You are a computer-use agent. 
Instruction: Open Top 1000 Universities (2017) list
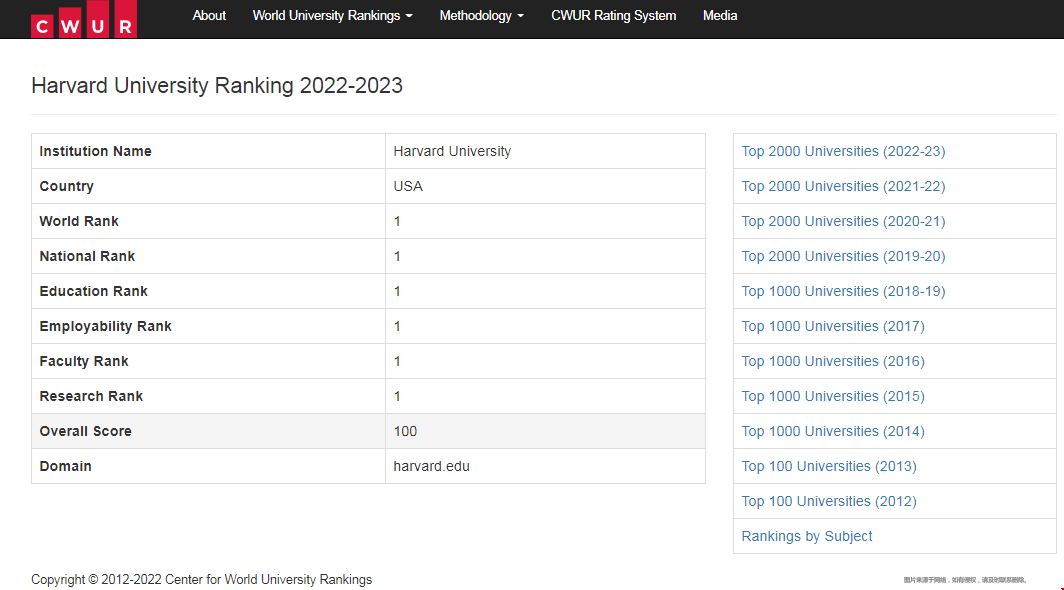click(833, 327)
